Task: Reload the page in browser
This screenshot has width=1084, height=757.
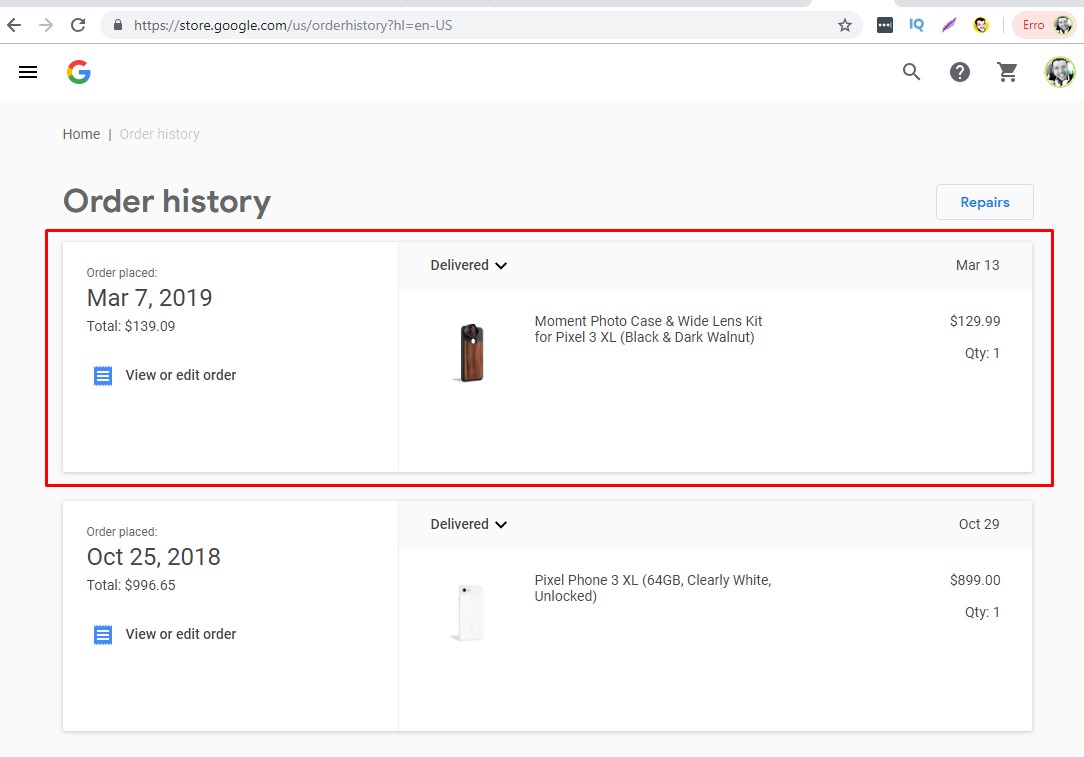Action: click(x=78, y=26)
